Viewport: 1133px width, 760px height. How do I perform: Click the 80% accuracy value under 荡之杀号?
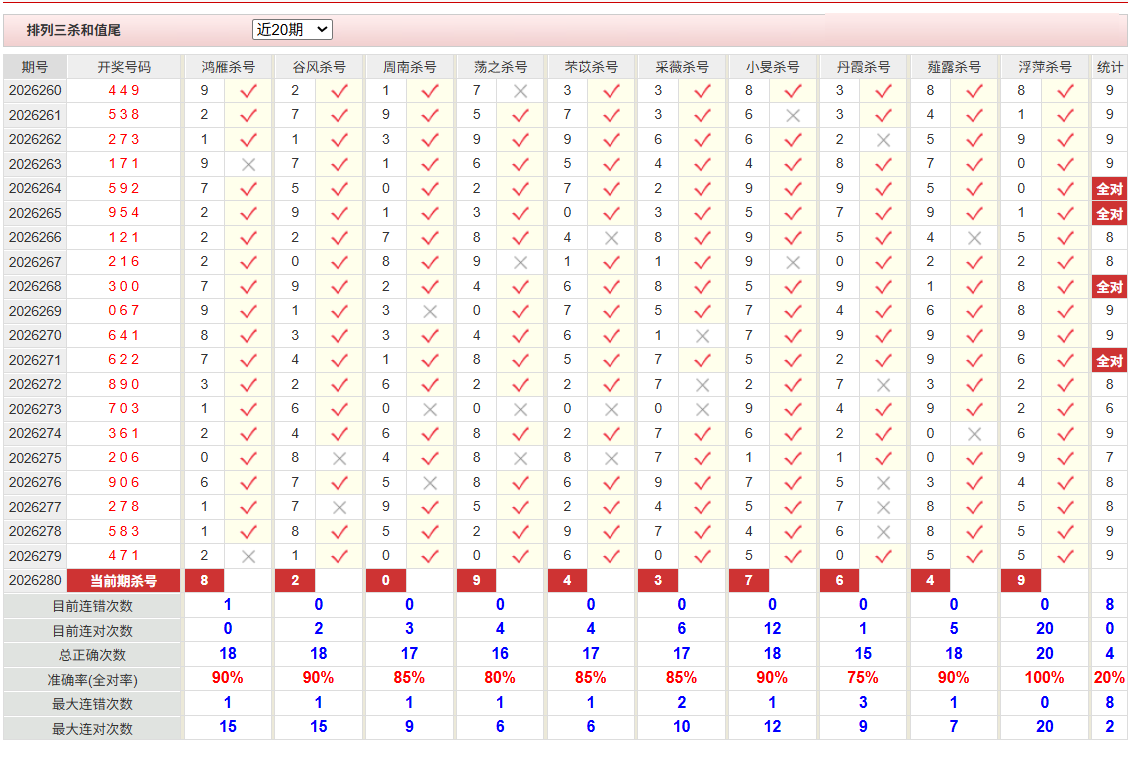tap(500, 678)
